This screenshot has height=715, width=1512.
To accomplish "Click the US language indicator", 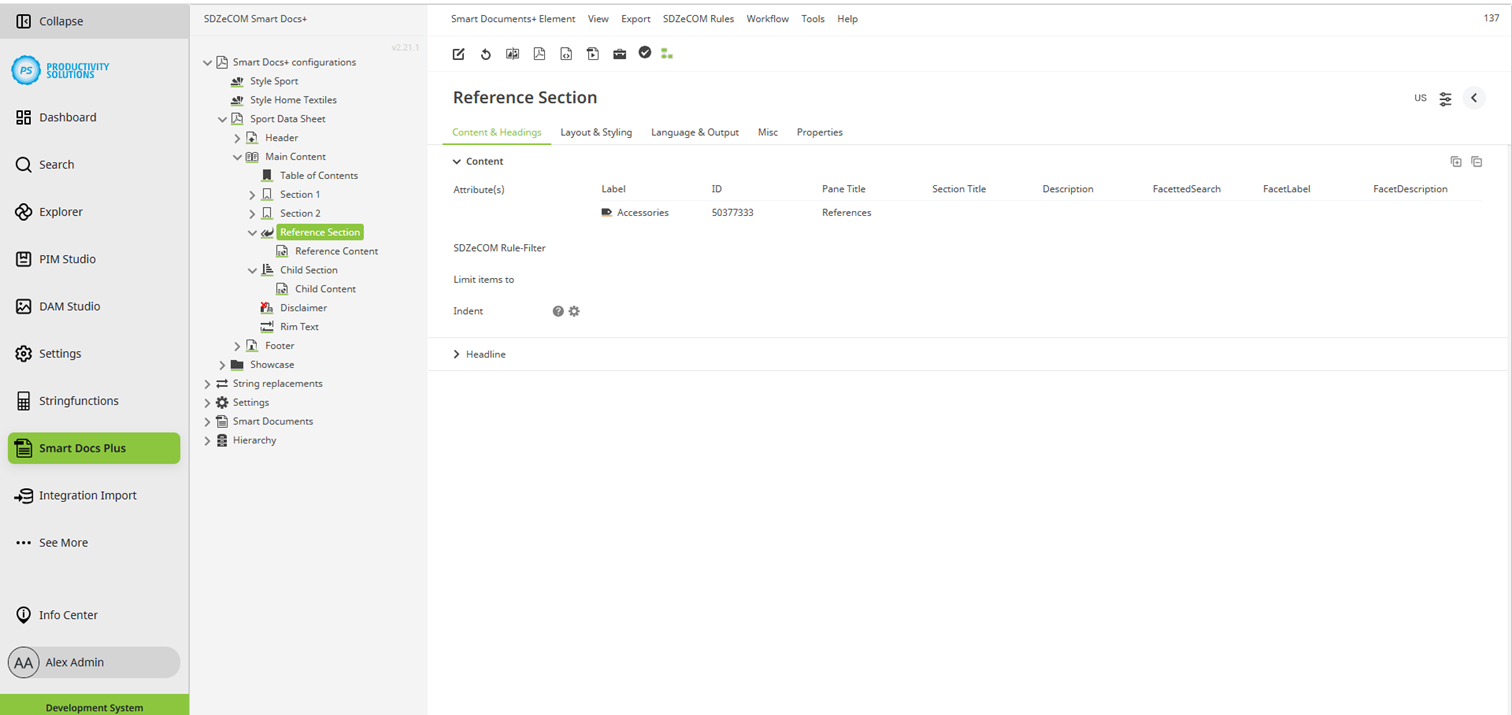I will tap(1420, 98).
